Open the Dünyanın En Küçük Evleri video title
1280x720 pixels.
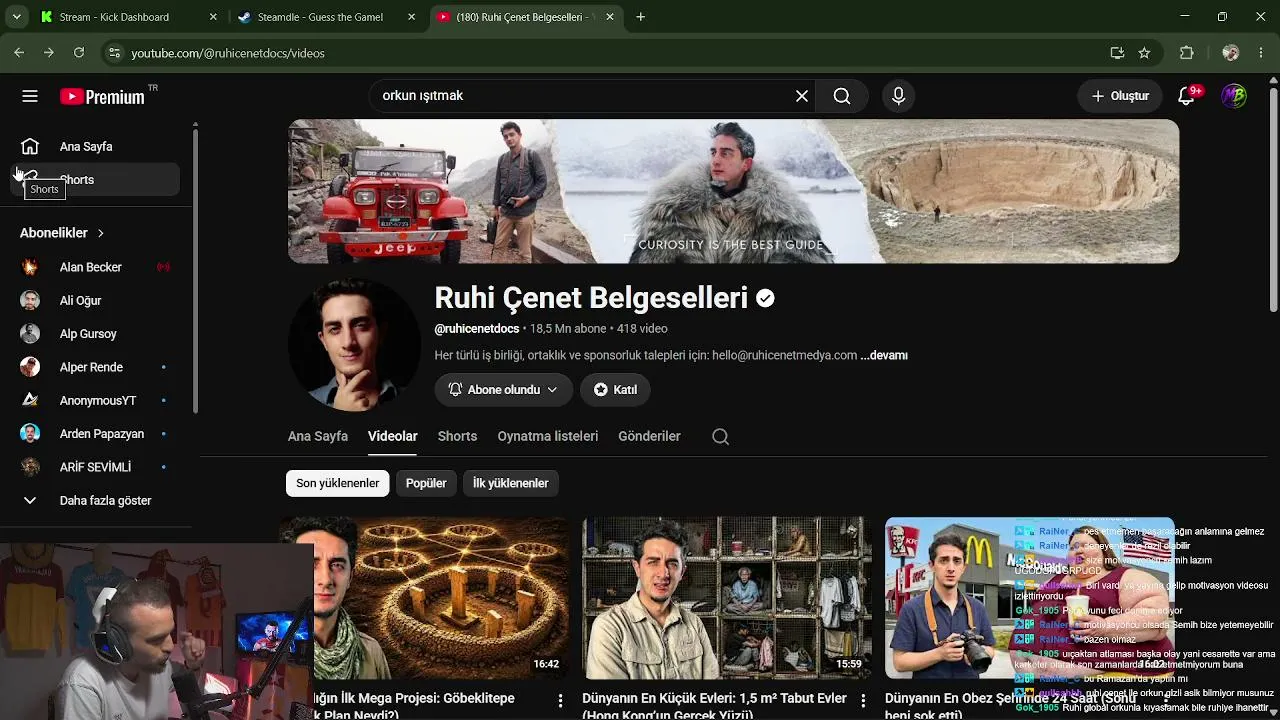714,706
